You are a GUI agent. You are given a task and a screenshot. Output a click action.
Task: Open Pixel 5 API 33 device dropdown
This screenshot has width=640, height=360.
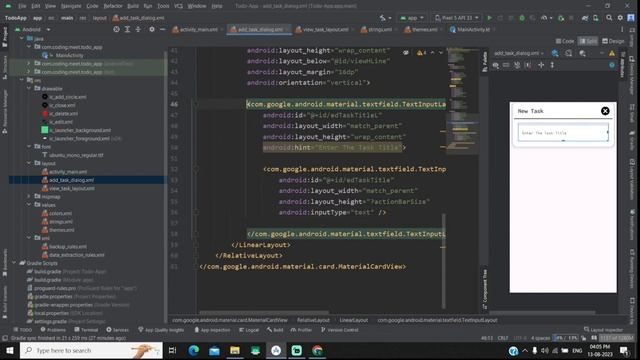[456, 18]
